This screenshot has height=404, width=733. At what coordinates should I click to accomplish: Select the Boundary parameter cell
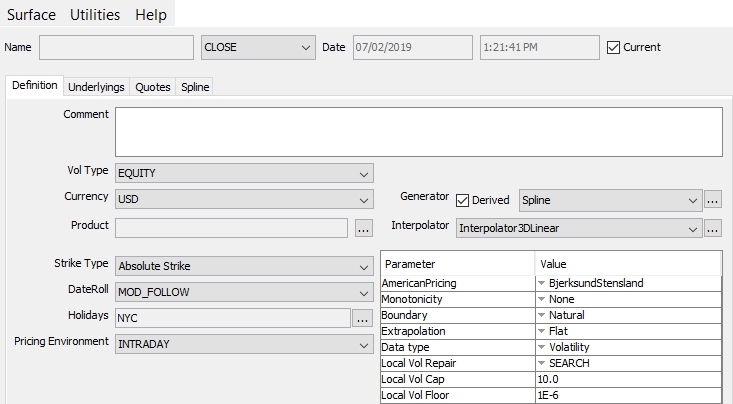(x=458, y=315)
